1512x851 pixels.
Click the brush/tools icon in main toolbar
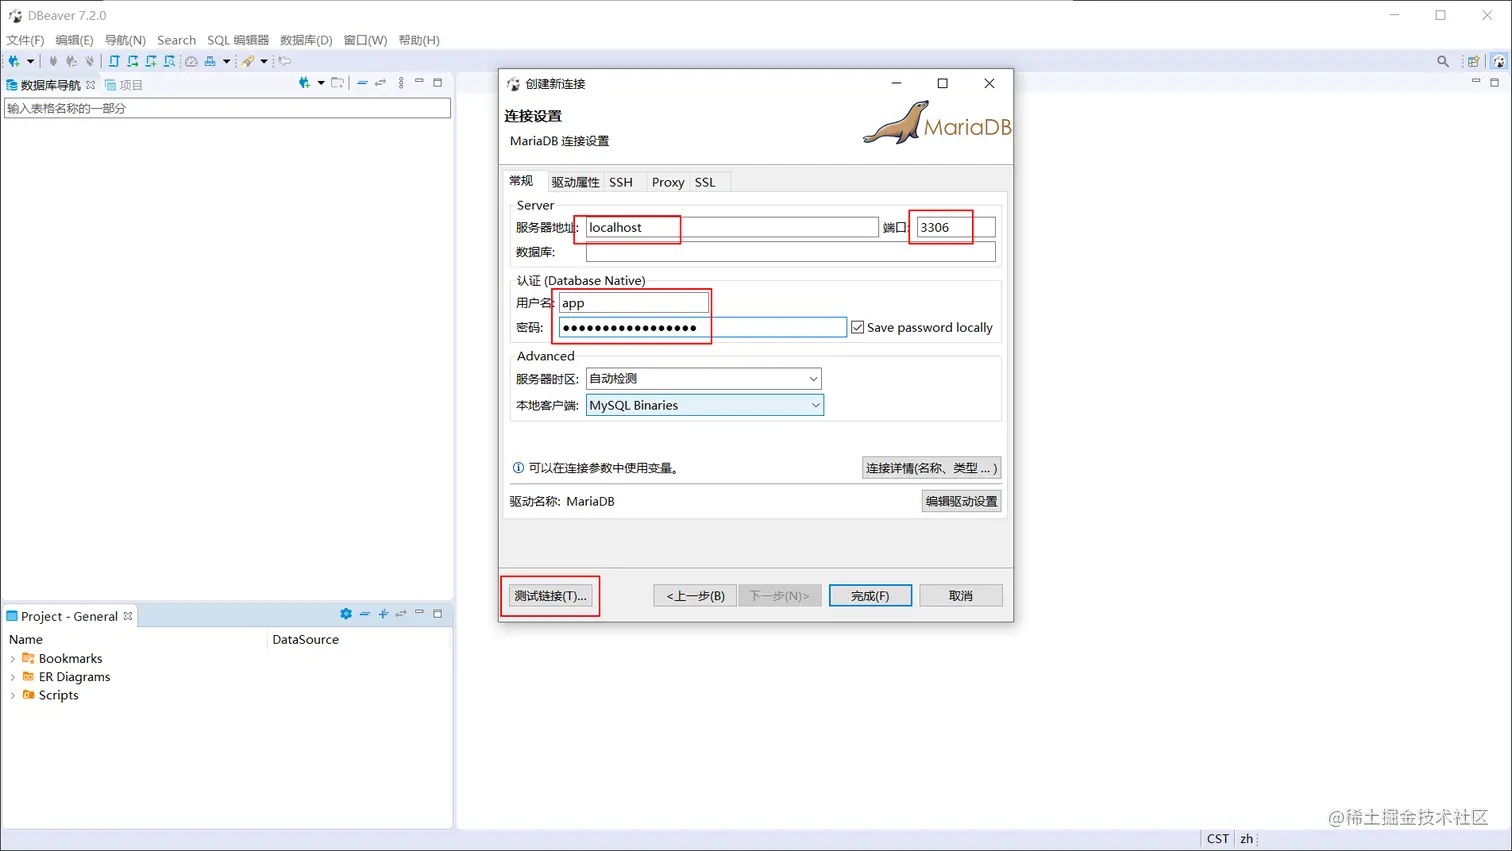point(248,61)
